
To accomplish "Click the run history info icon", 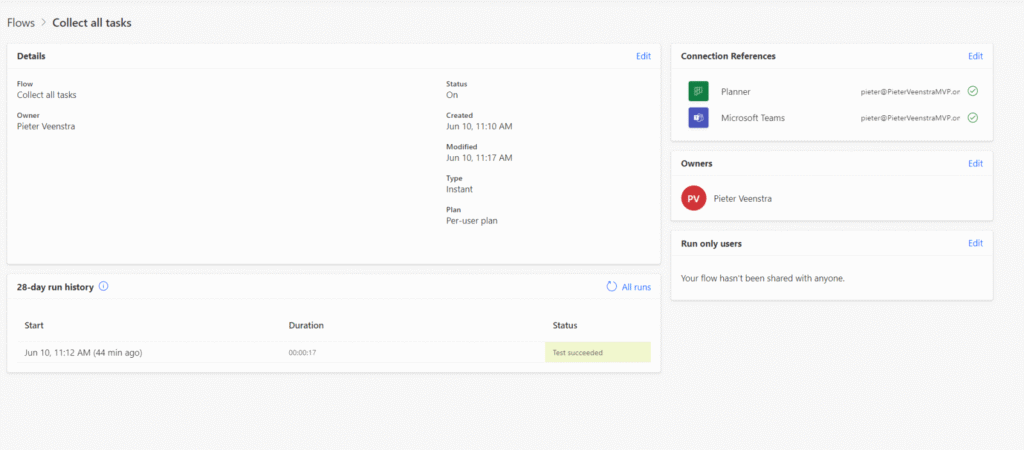I will pos(103,286).
